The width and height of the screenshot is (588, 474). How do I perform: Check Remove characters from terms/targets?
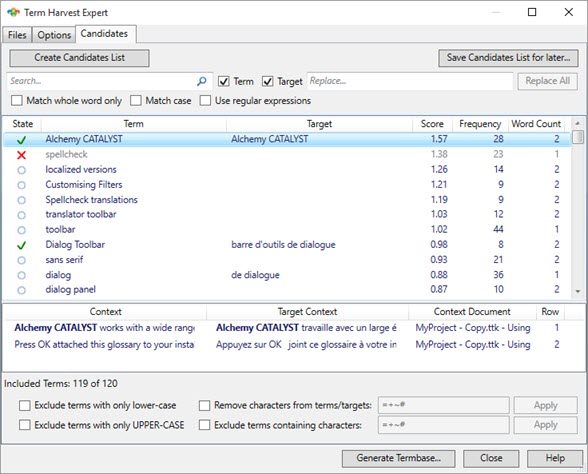pos(204,405)
